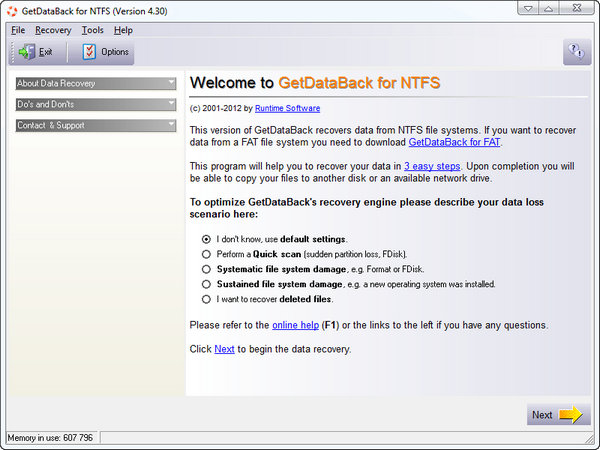
Task: Select Sustained file system damage option
Action: click(x=206, y=284)
